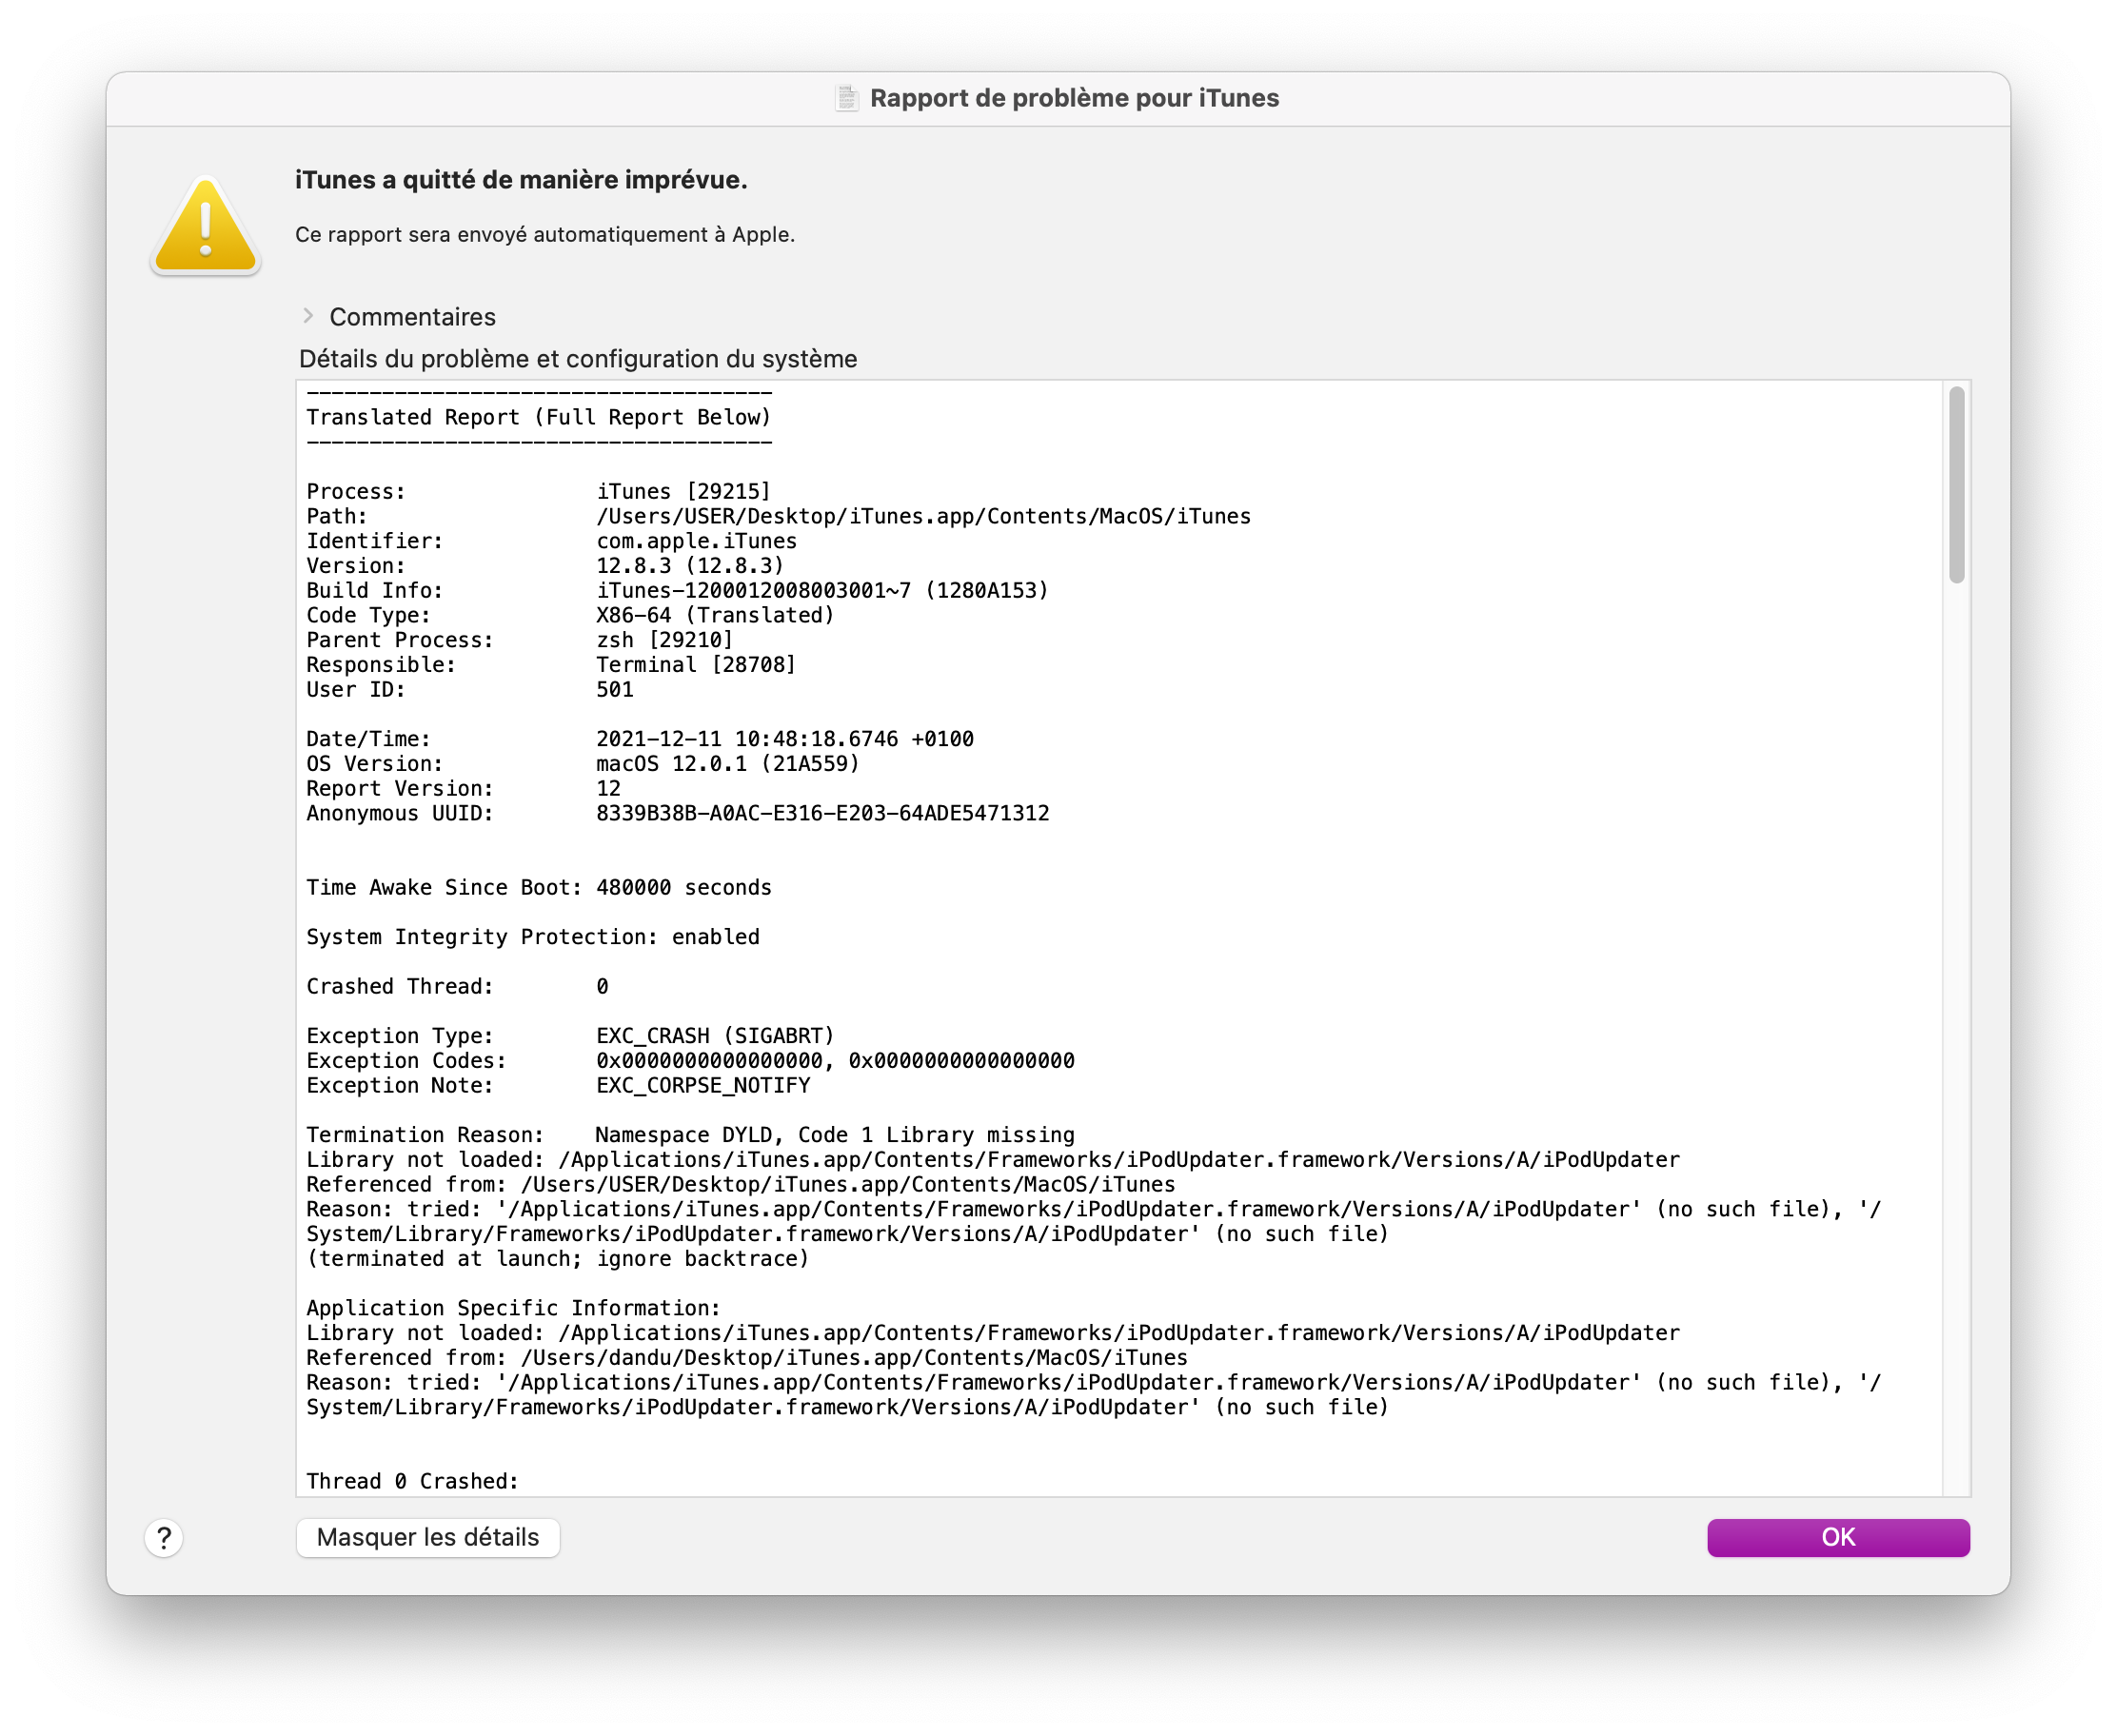Image resolution: width=2117 pixels, height=1736 pixels.
Task: Click the Anonymous UUID value
Action: [x=822, y=813]
